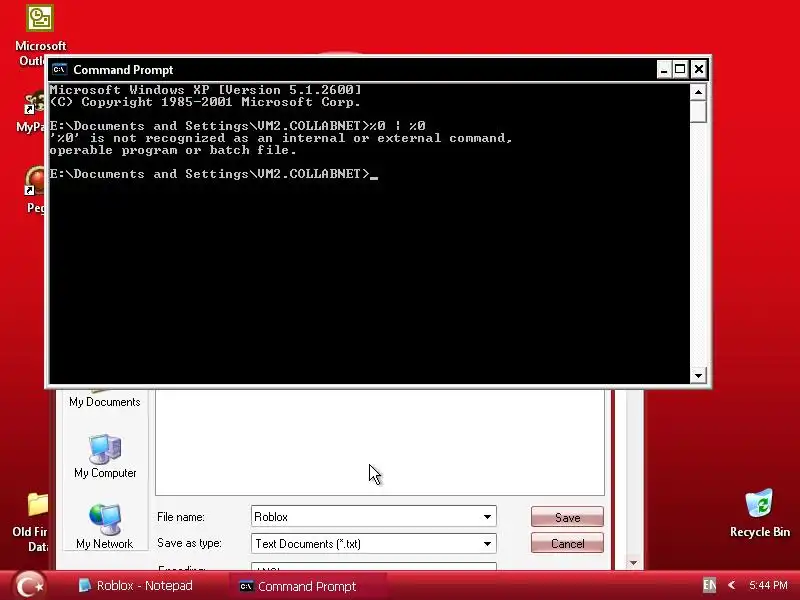The height and width of the screenshot is (600, 800).
Task: Open the Microsoft Outlook desktop icon
Action: coord(40,19)
